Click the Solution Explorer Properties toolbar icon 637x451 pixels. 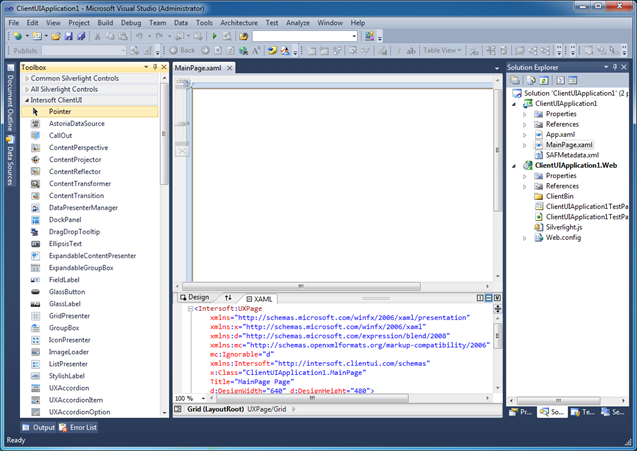pos(515,80)
